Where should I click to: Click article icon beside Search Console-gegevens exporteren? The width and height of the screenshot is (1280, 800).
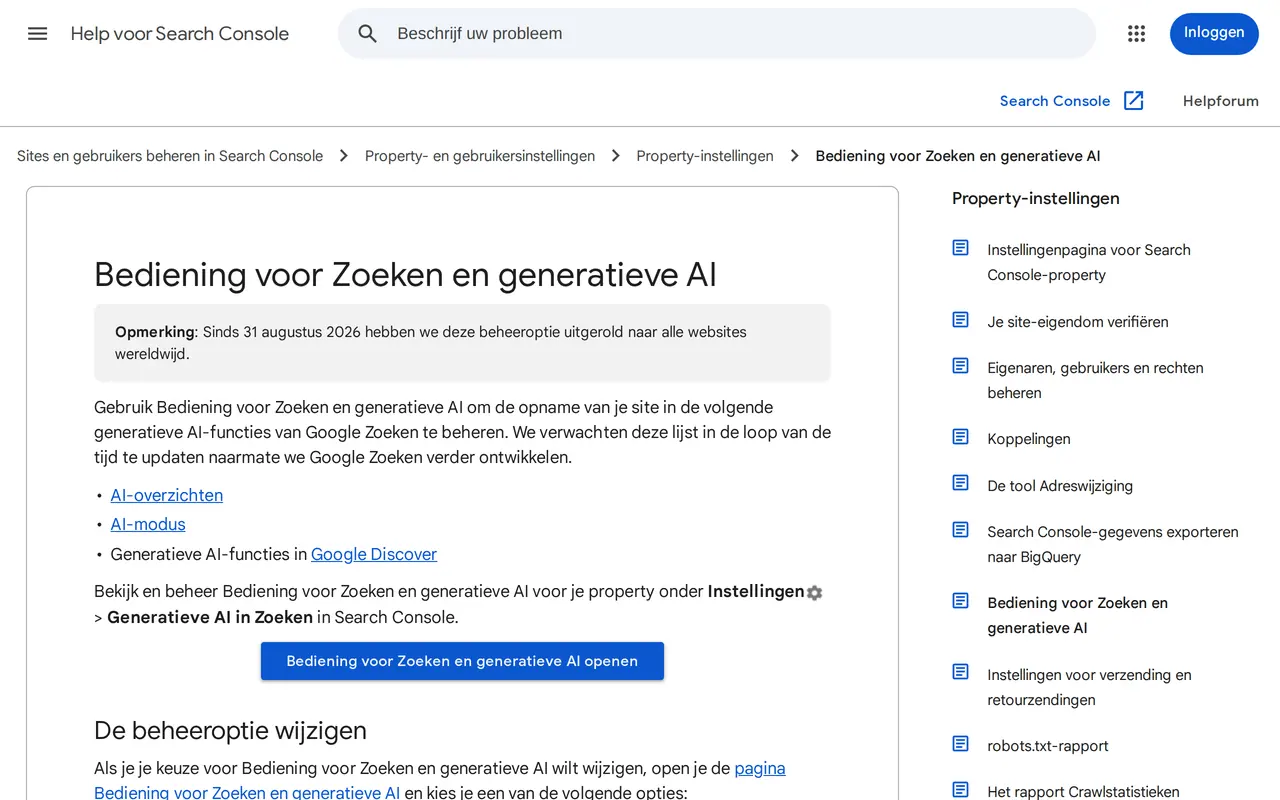tap(960, 530)
